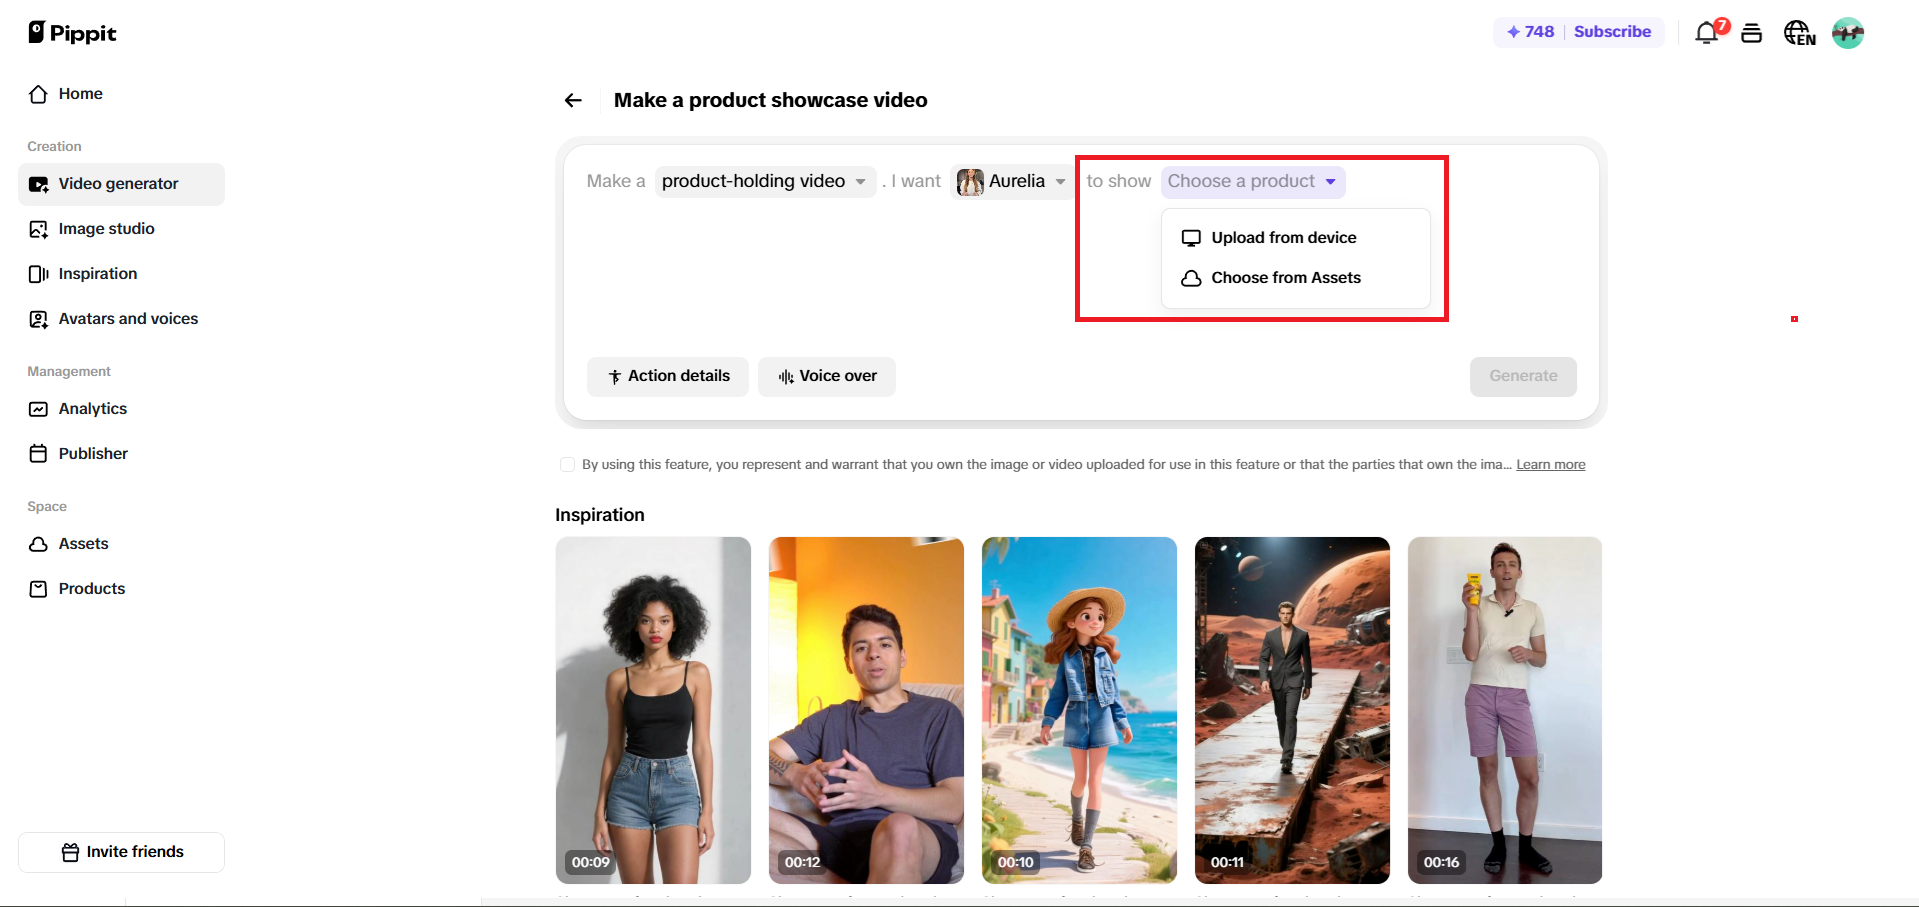Image resolution: width=1919 pixels, height=907 pixels.
Task: Collapse the Choose a product dropdown
Action: [x=1252, y=181]
